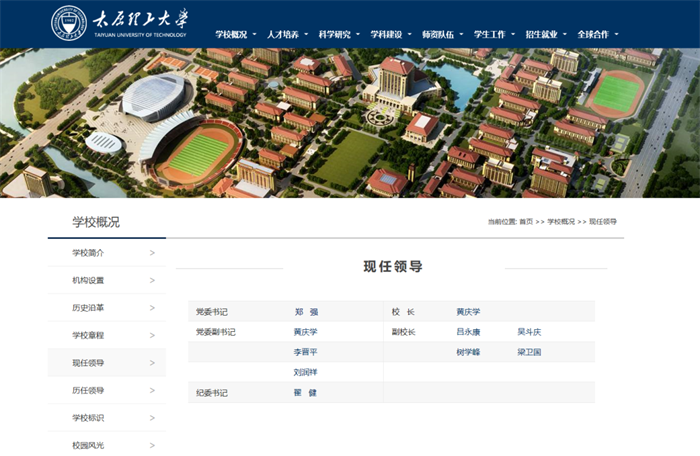Expand the 学科建设 dropdown arrow

coord(411,35)
